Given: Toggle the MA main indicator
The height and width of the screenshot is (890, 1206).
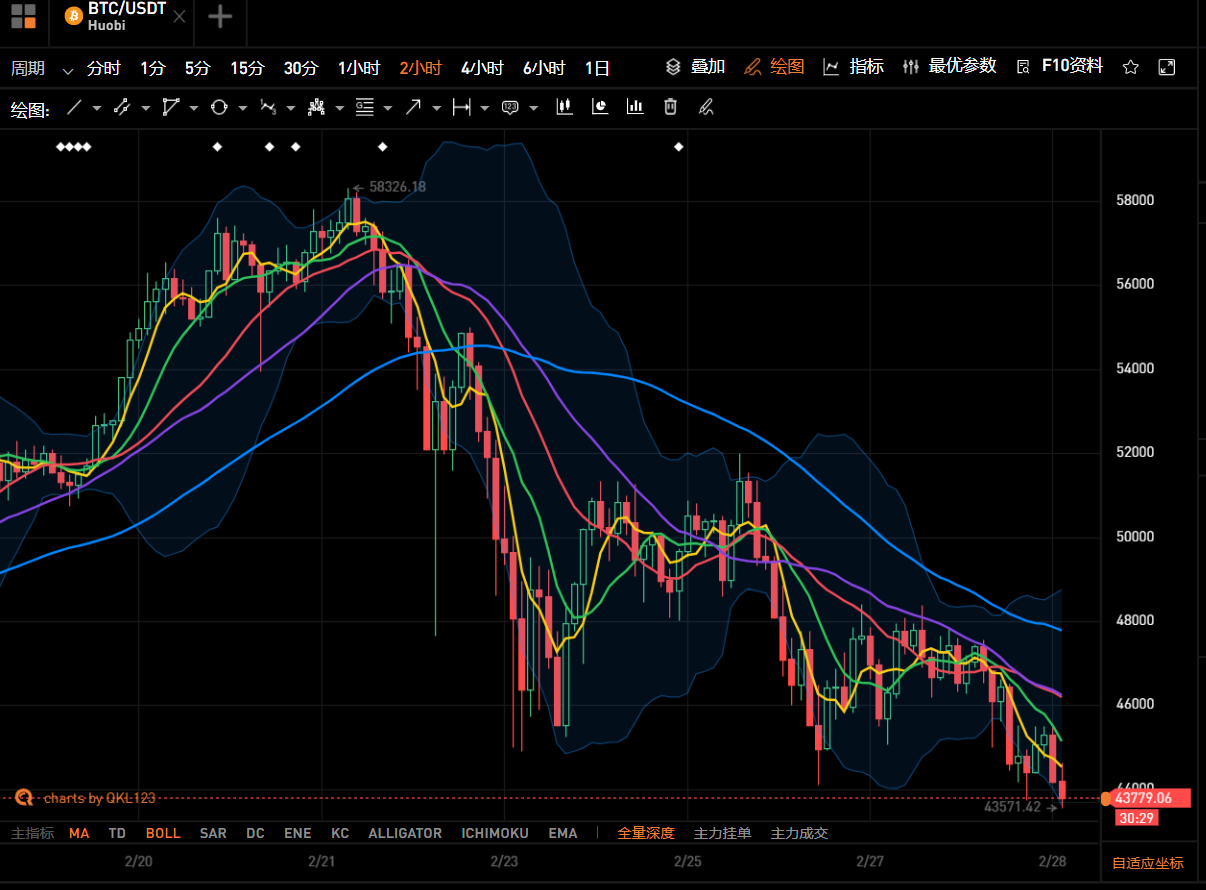Looking at the screenshot, I should 79,833.
